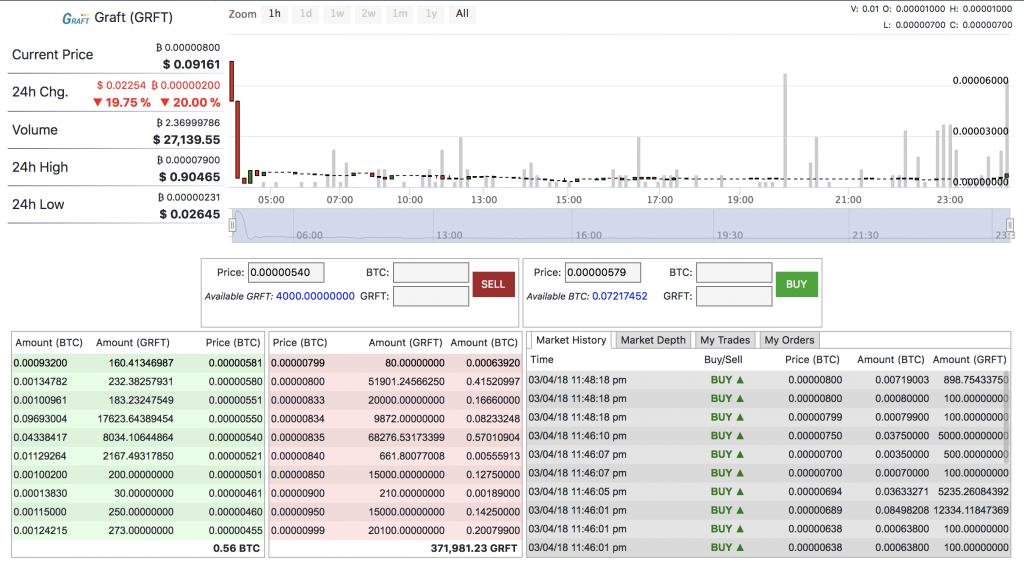Select the 1w zoom button

tap(337, 14)
